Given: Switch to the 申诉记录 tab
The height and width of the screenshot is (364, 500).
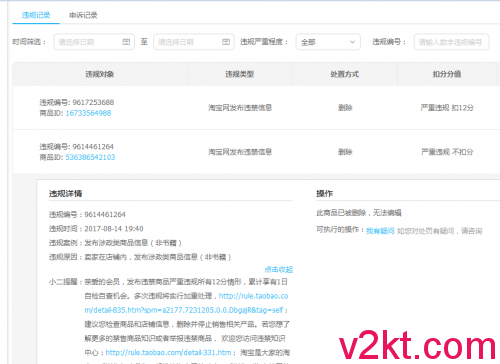Looking at the screenshot, I should tap(83, 15).
